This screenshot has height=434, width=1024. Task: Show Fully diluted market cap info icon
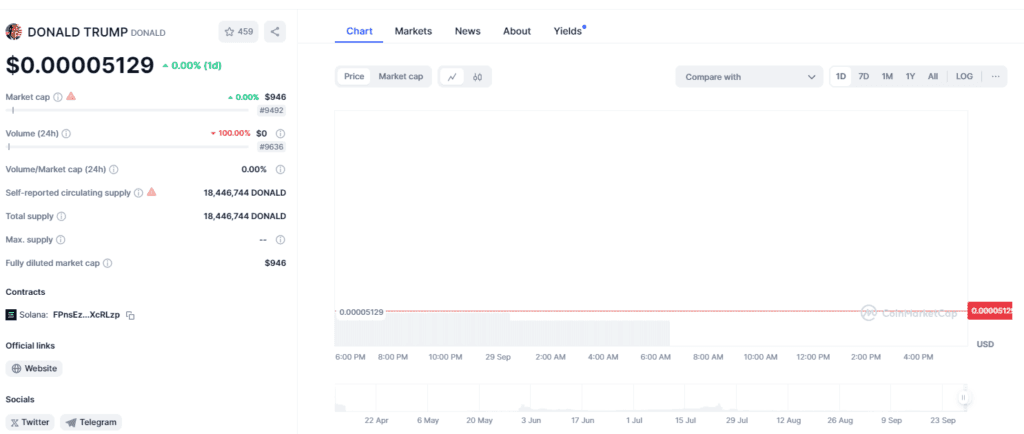(108, 264)
